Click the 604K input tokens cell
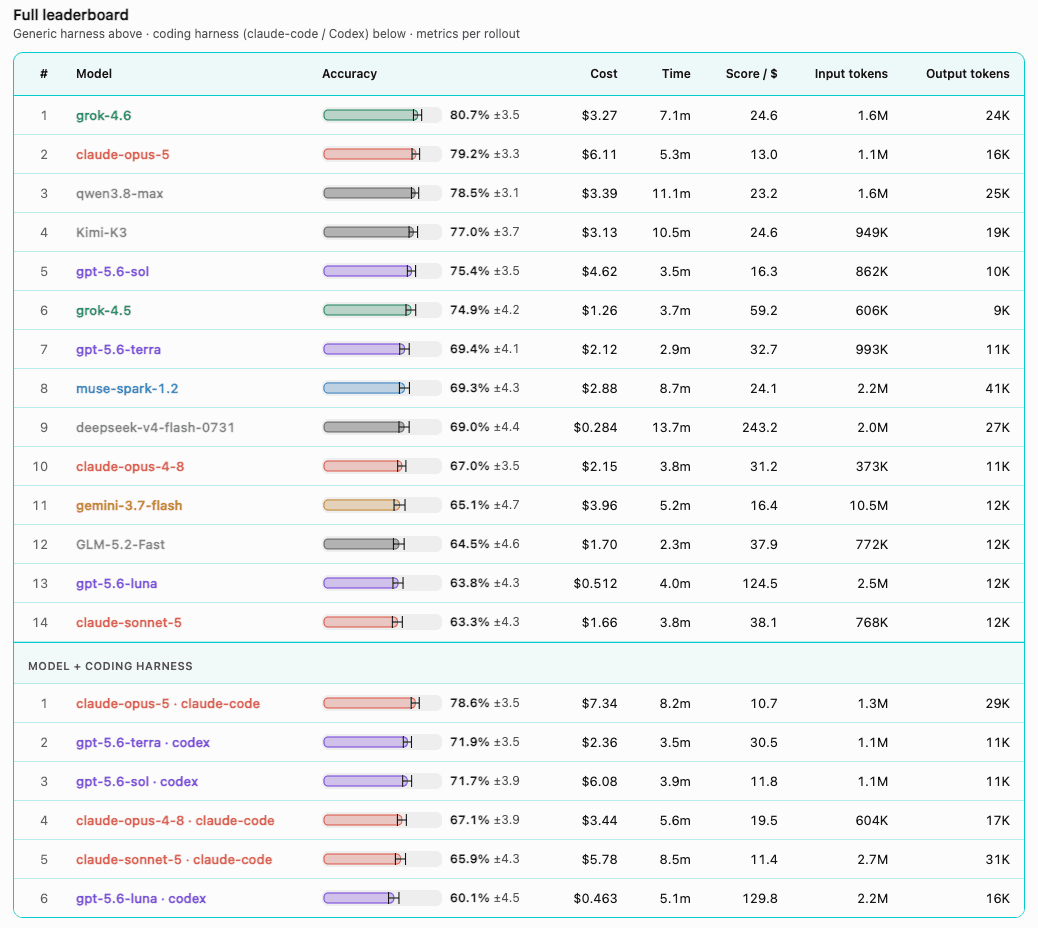The height and width of the screenshot is (928, 1038). (871, 821)
